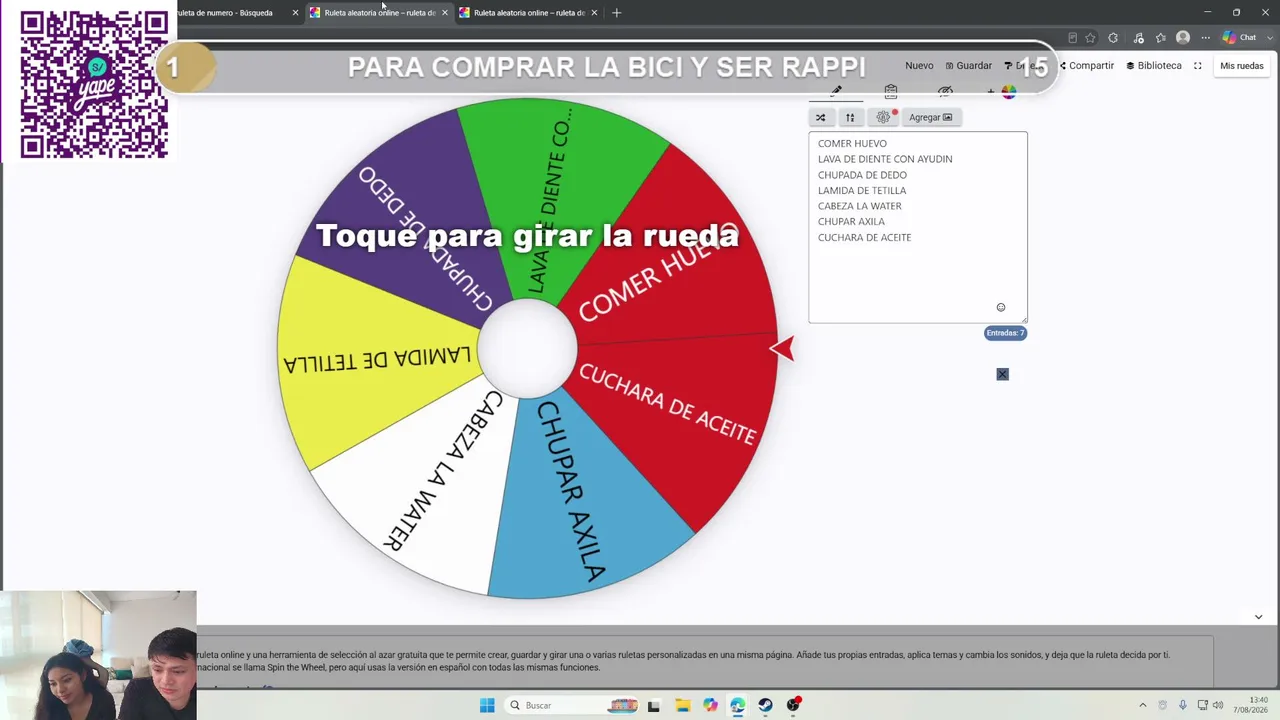Screen dimensions: 1280x720
Task: Click the purple CHUPADA DE DEDO wheel slice
Action: tap(400, 215)
